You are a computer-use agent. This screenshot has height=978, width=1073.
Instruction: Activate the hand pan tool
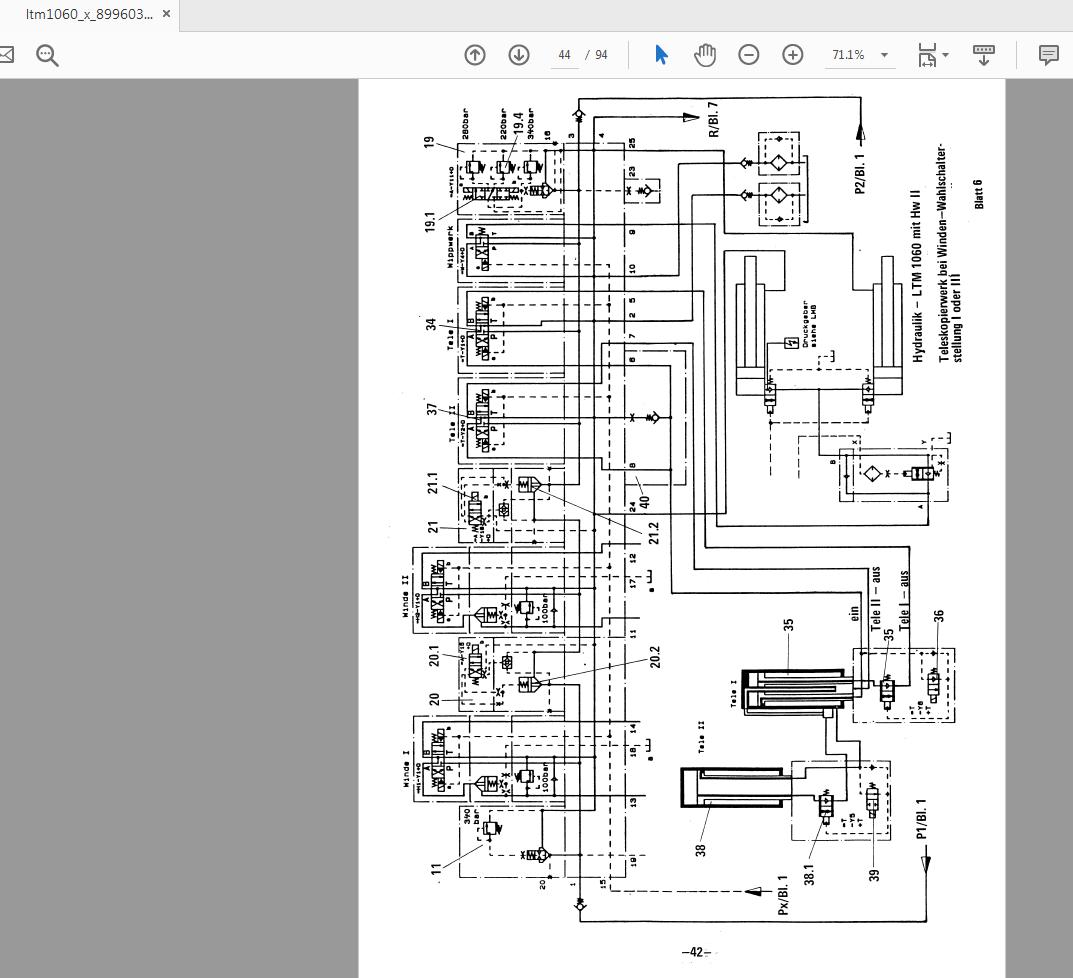tap(705, 55)
